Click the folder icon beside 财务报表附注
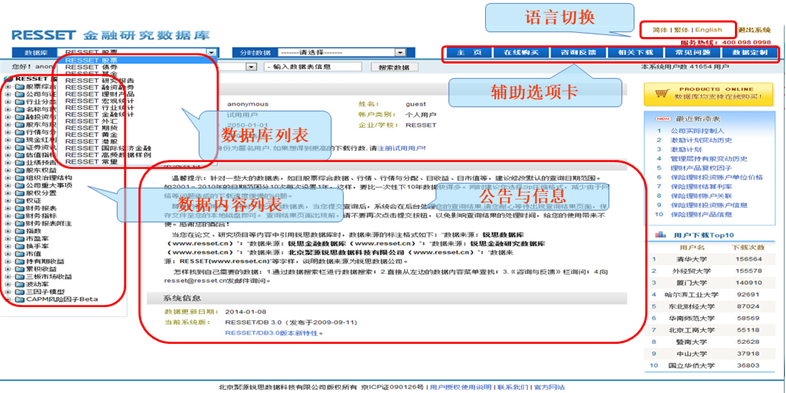This screenshot has height=393, width=786. click(x=20, y=224)
